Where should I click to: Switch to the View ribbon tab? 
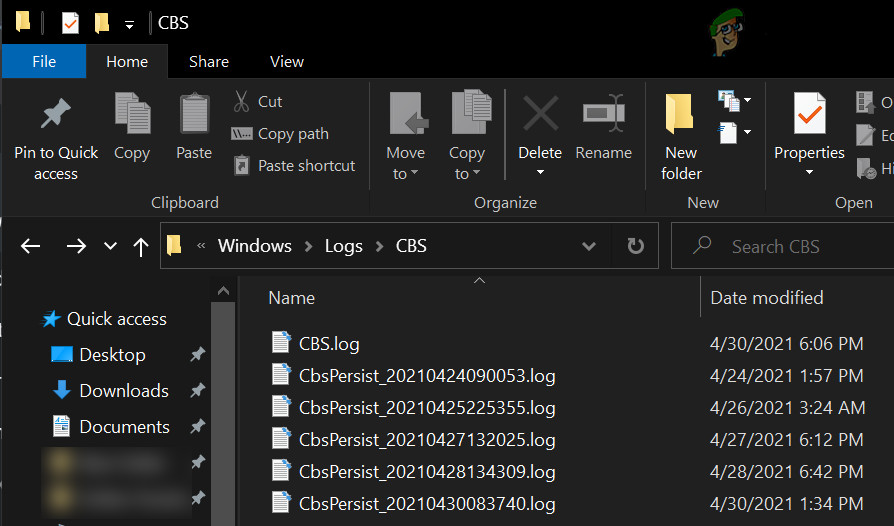[x=286, y=61]
